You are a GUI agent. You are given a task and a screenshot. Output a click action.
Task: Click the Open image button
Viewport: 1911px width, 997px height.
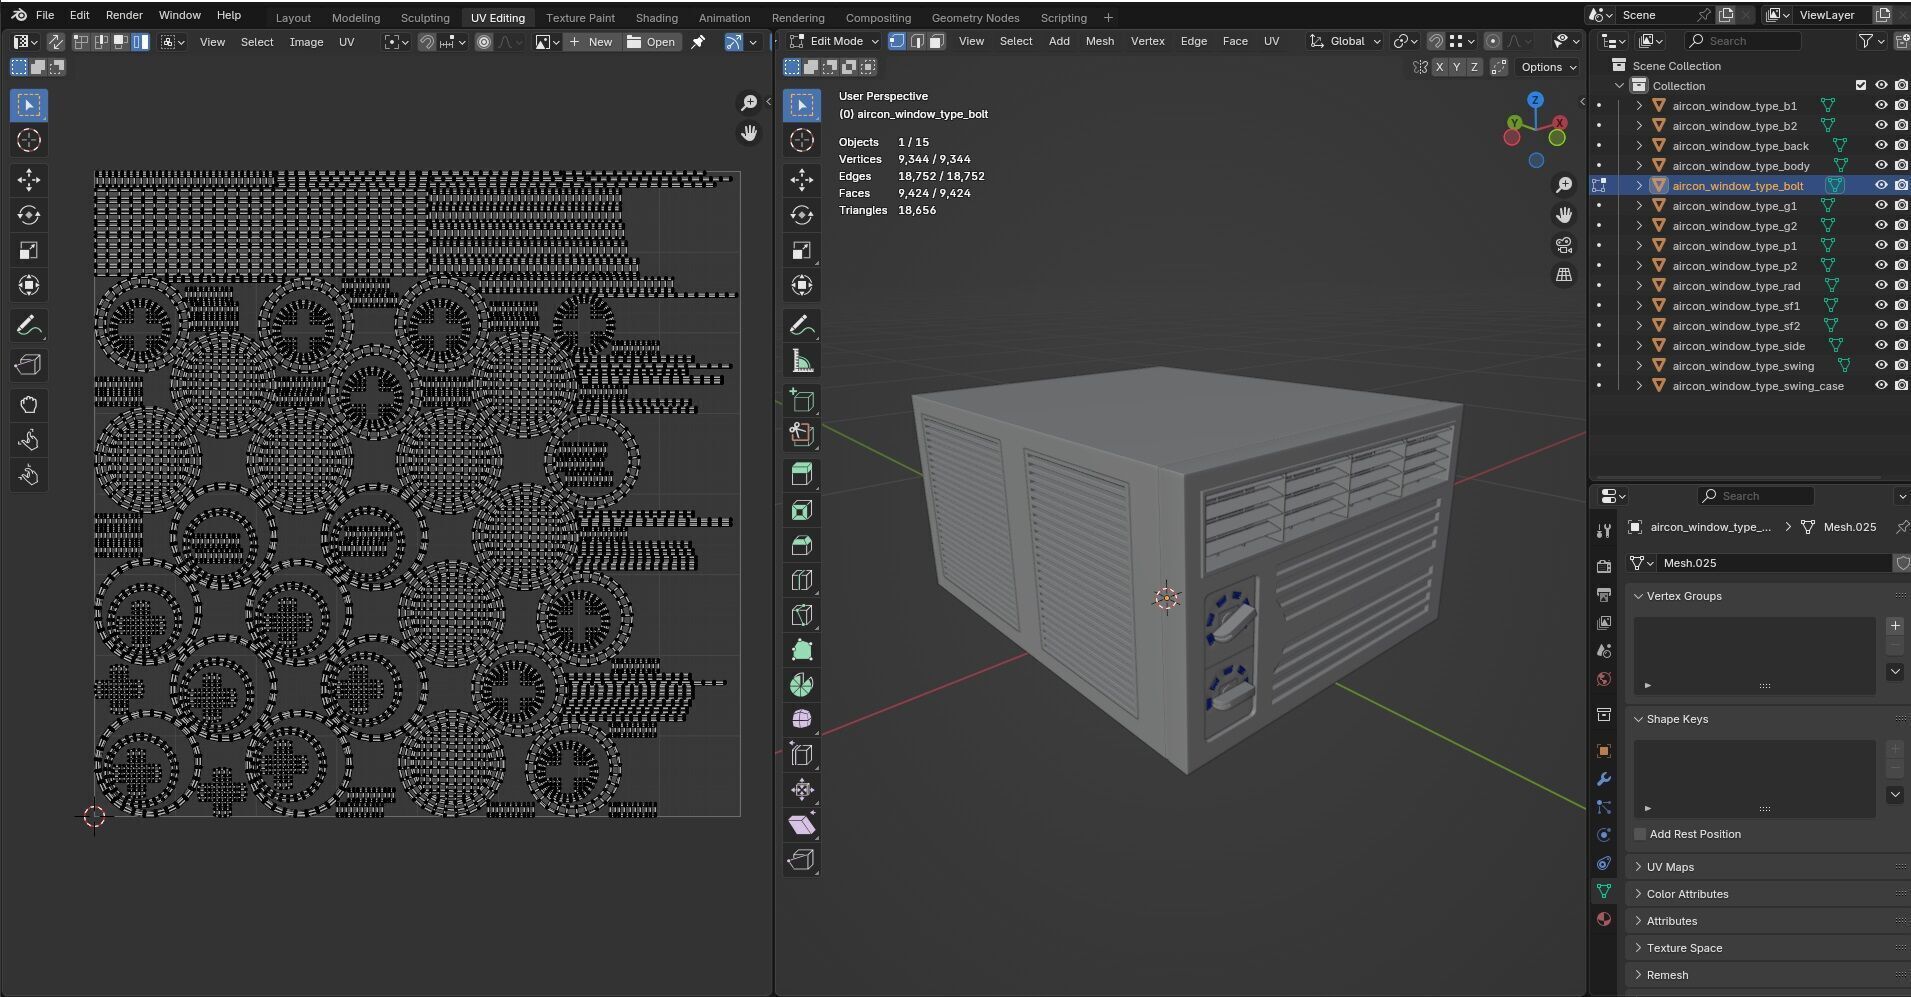(x=651, y=42)
